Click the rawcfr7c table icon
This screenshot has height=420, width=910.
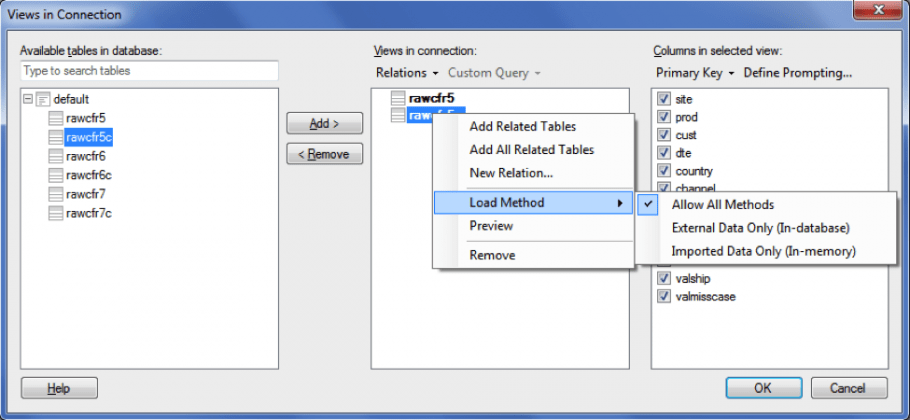click(56, 213)
